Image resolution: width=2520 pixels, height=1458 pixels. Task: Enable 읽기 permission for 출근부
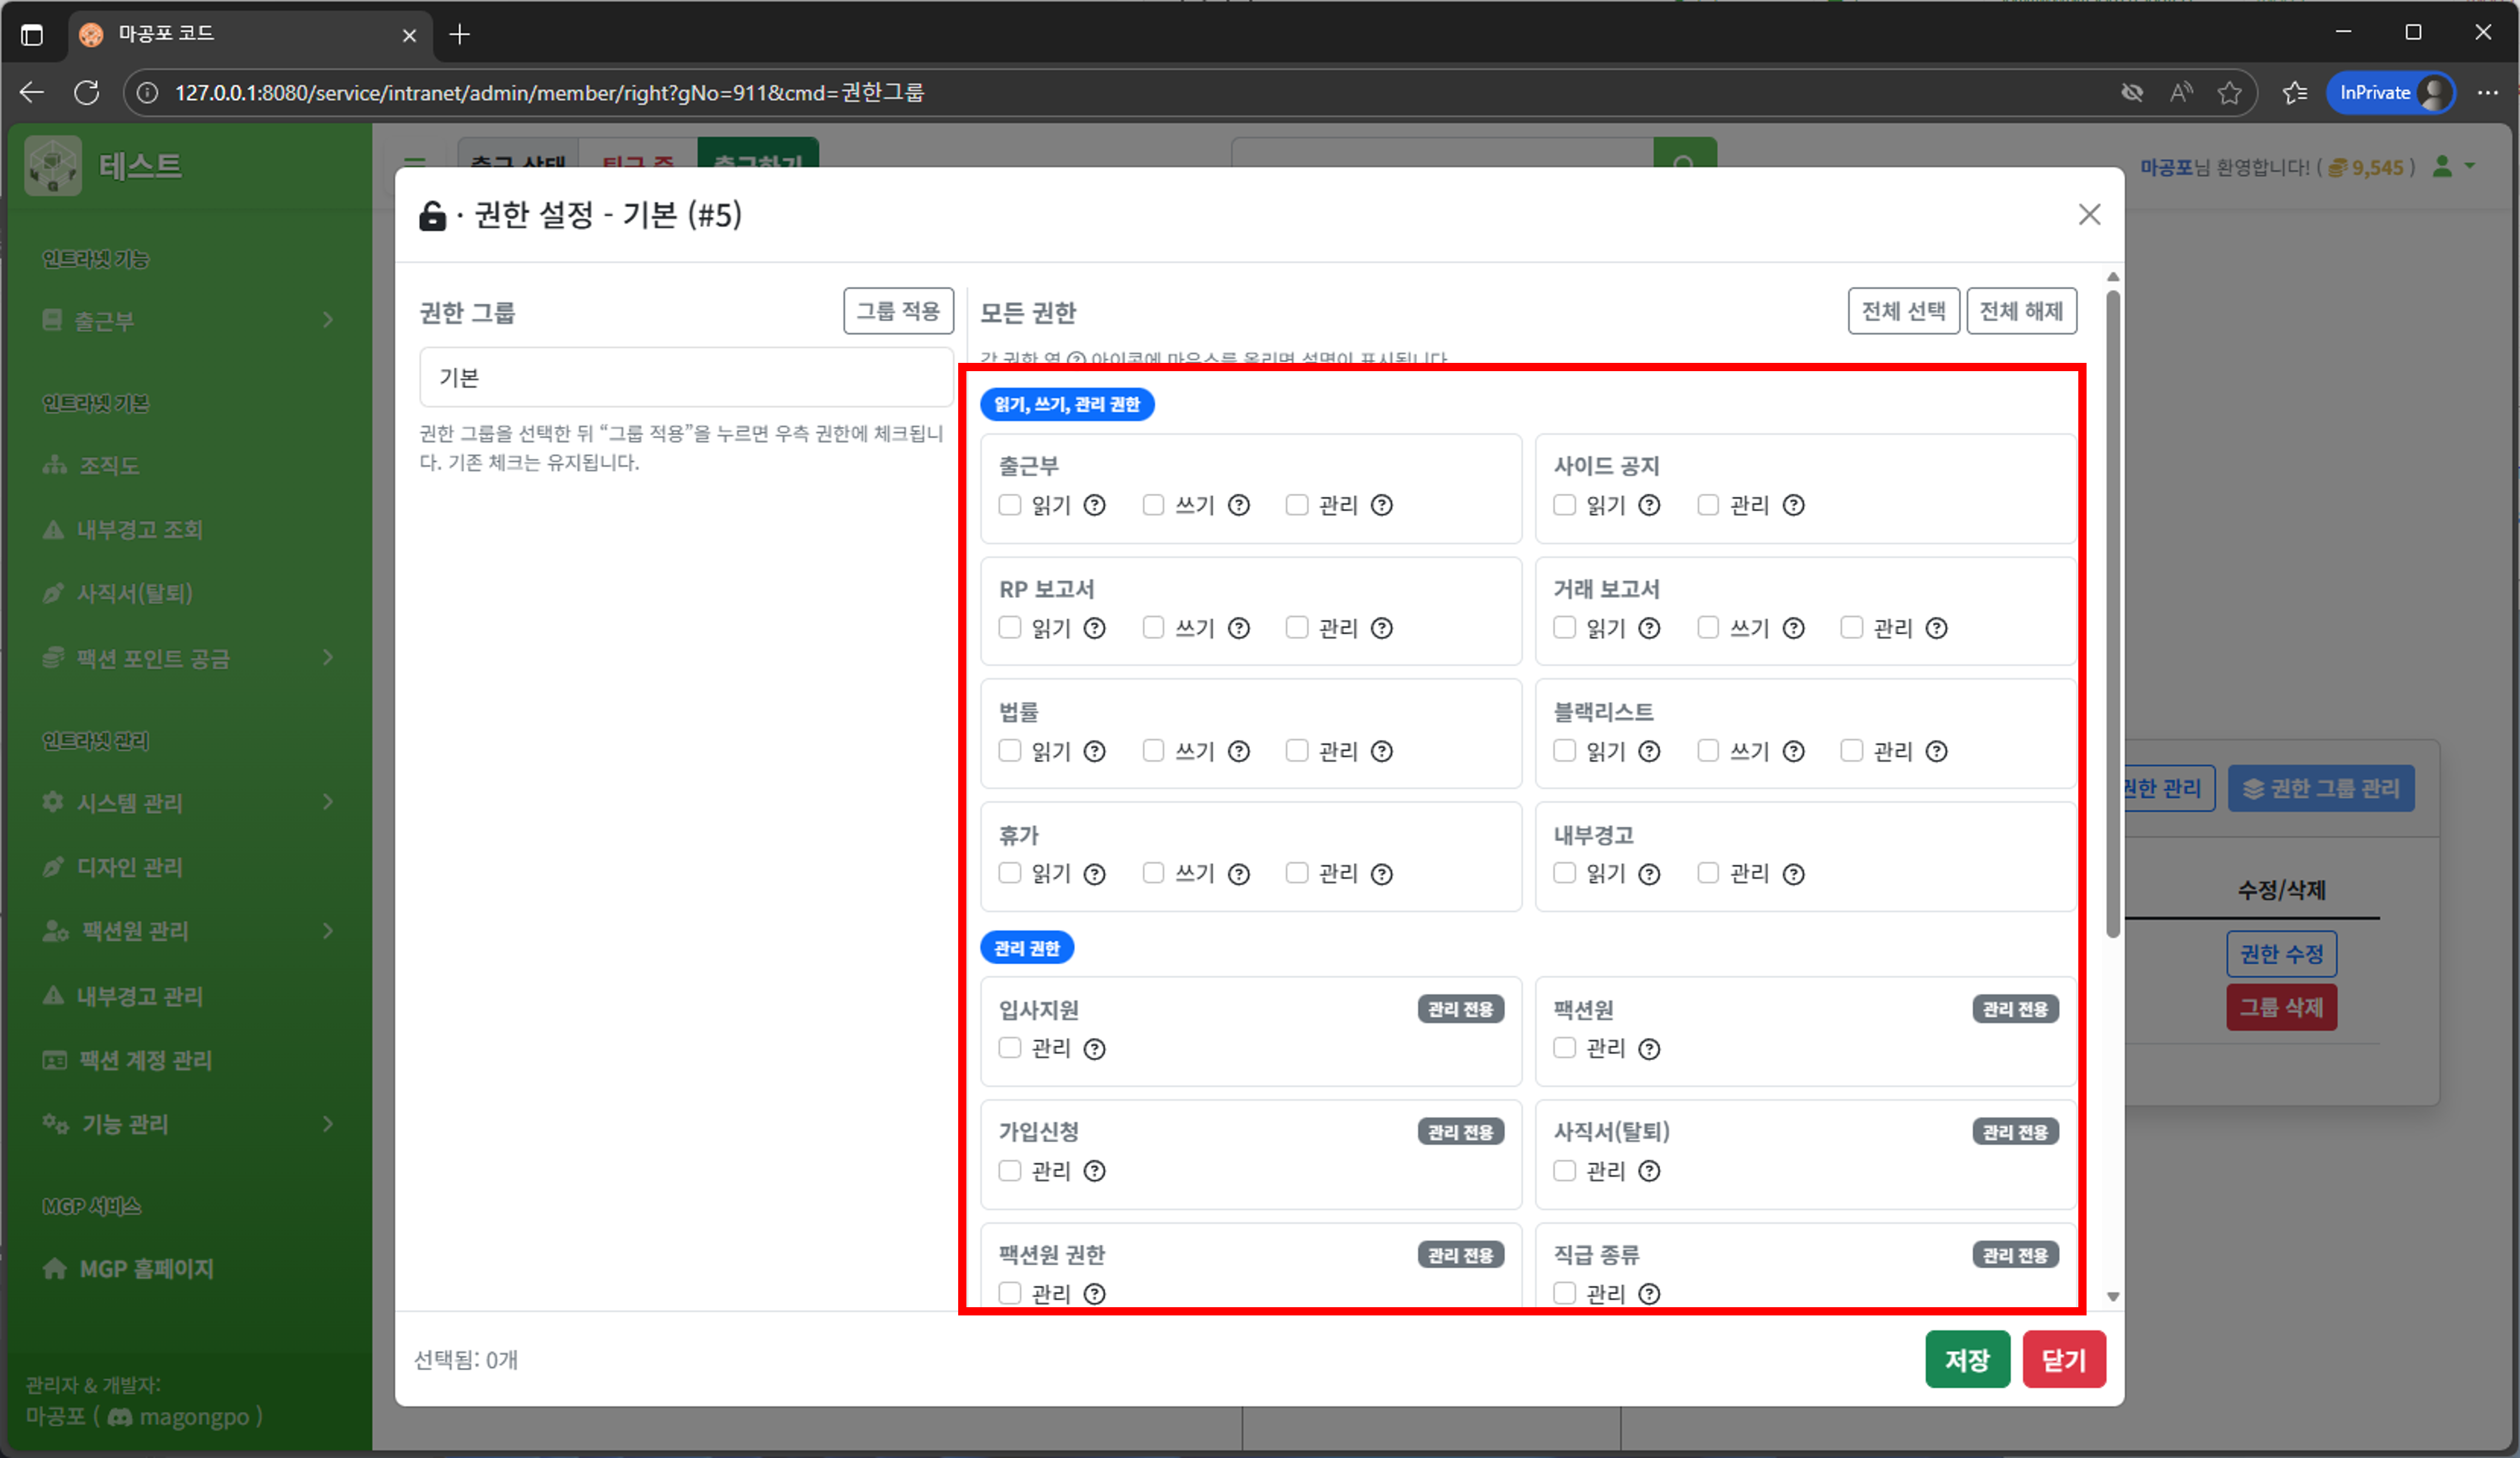pos(1010,505)
